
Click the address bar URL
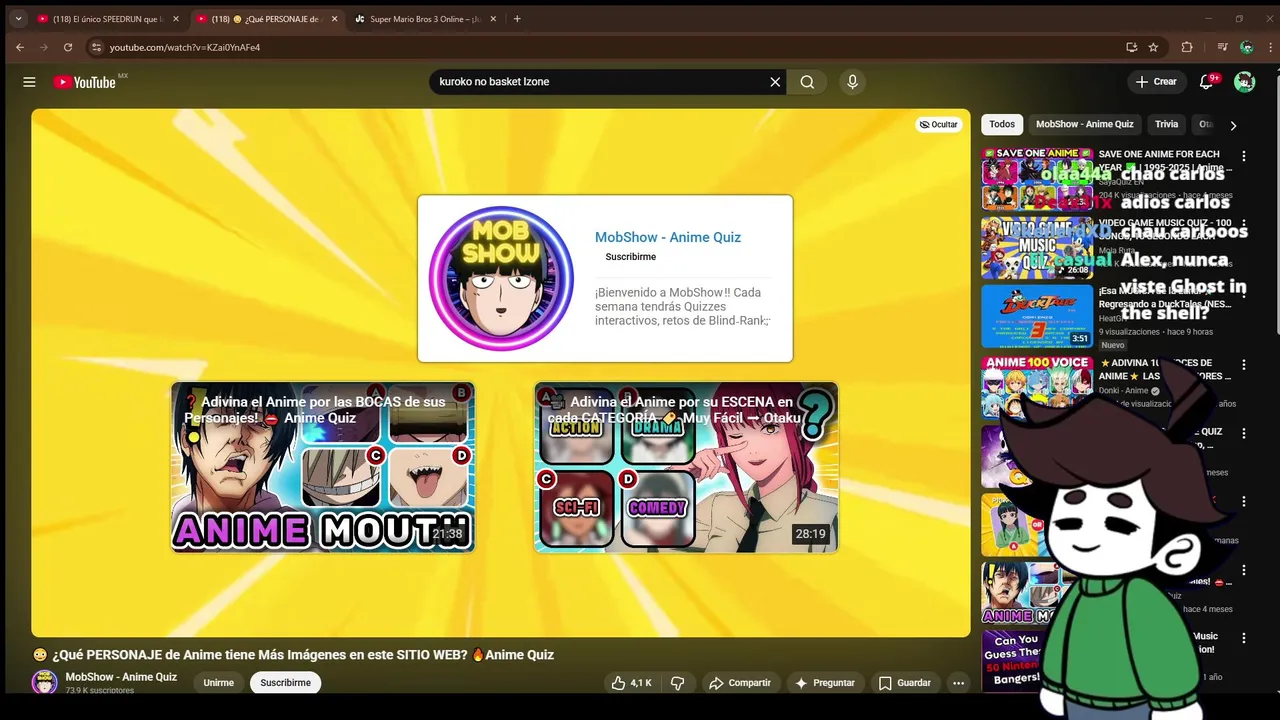pos(185,47)
